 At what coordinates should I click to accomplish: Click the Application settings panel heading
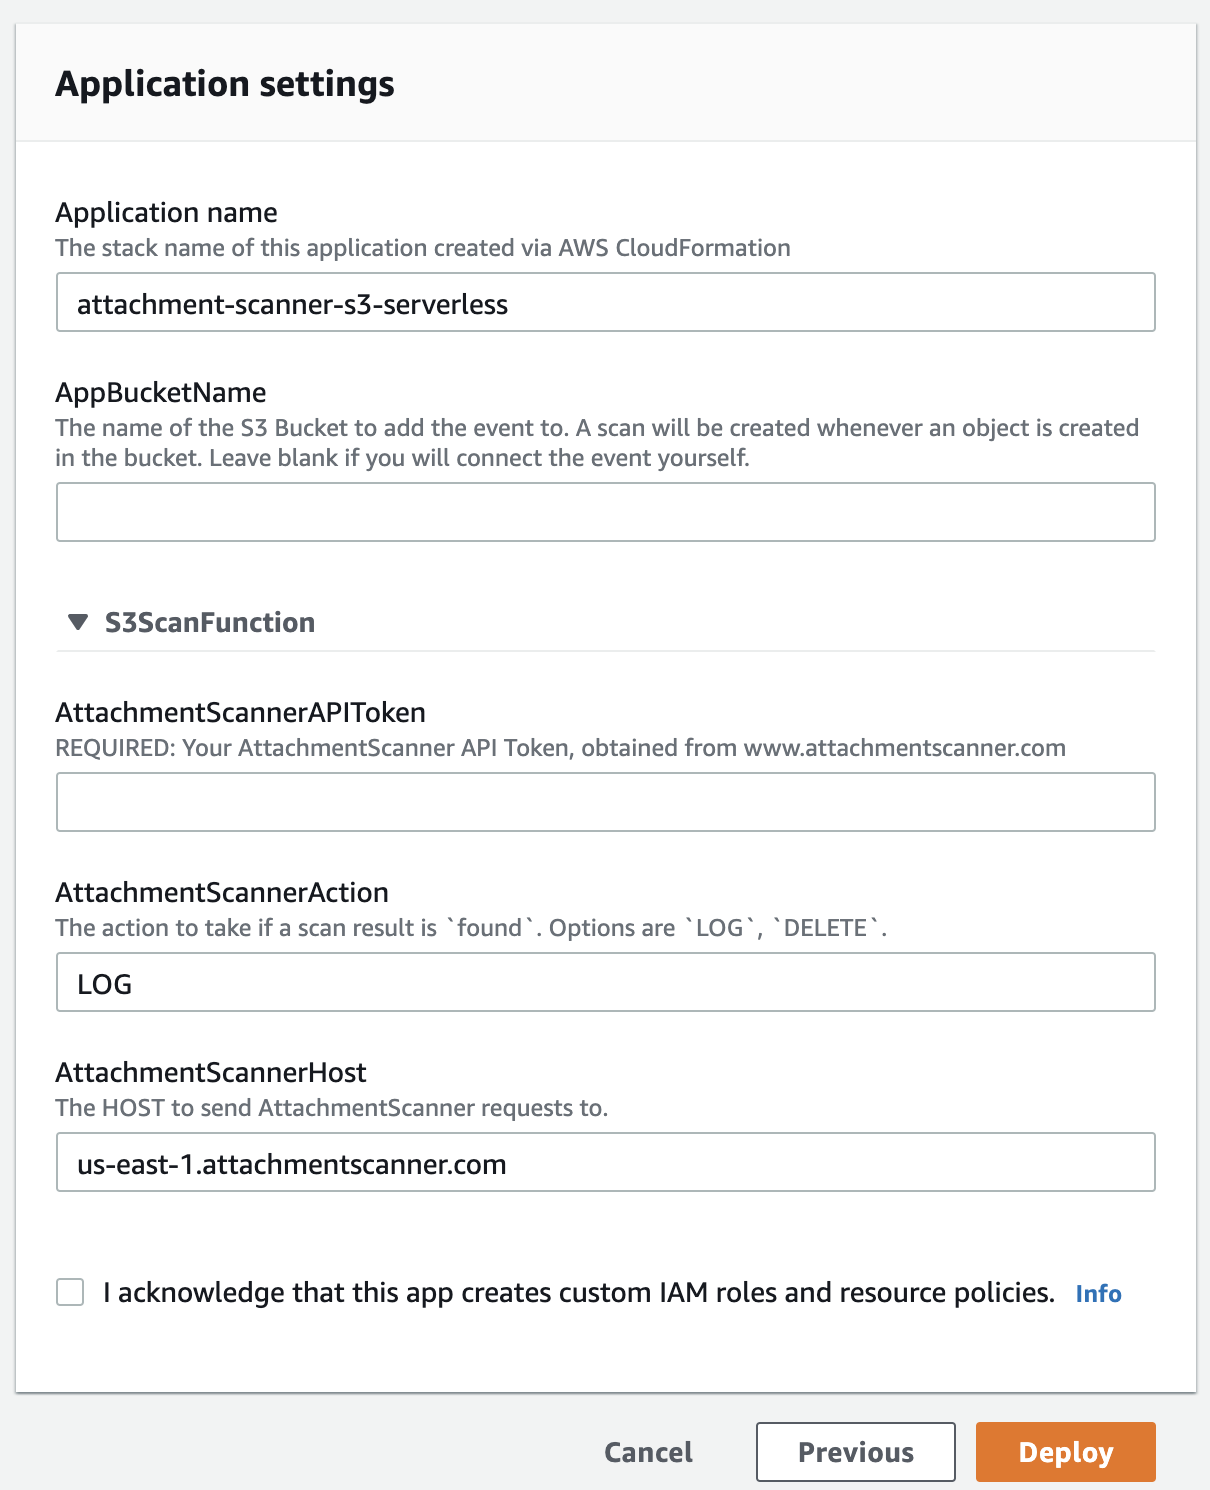coord(225,84)
